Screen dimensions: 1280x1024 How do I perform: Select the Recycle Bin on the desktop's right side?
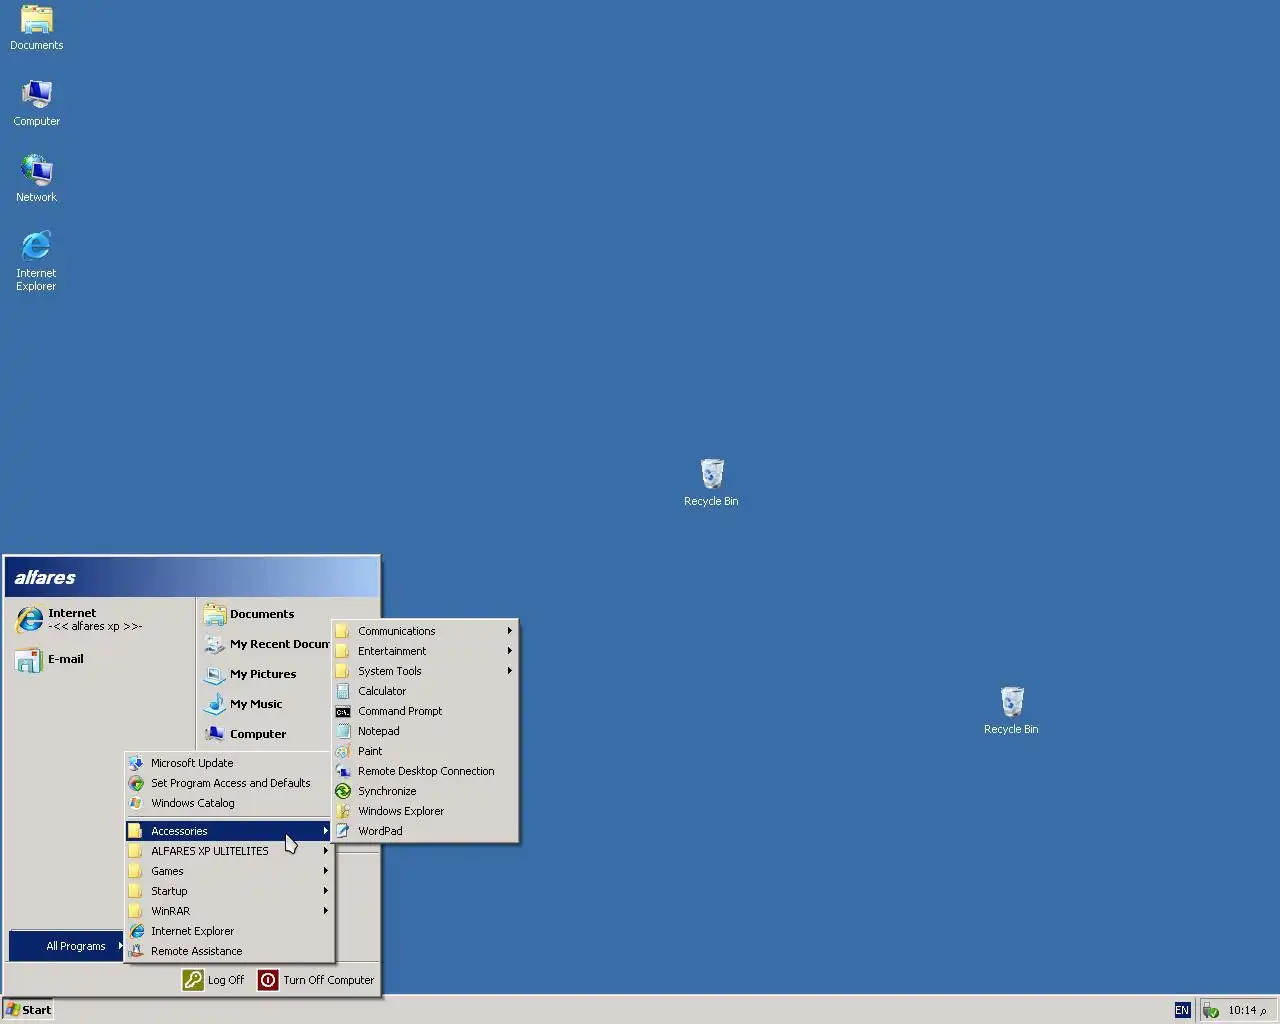tap(1011, 711)
